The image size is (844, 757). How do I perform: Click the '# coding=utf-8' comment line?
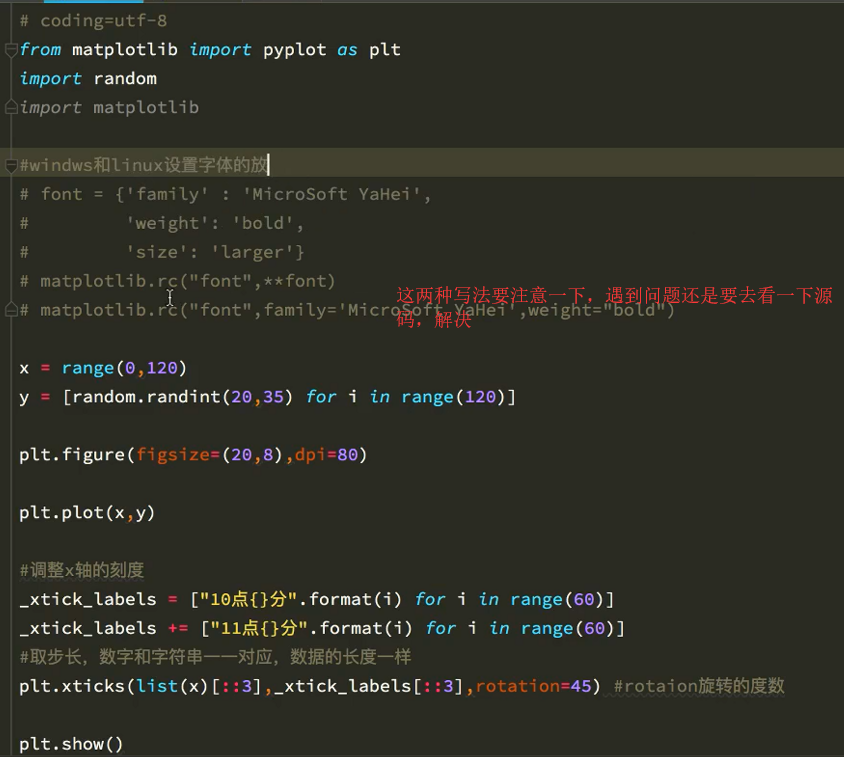point(94,21)
